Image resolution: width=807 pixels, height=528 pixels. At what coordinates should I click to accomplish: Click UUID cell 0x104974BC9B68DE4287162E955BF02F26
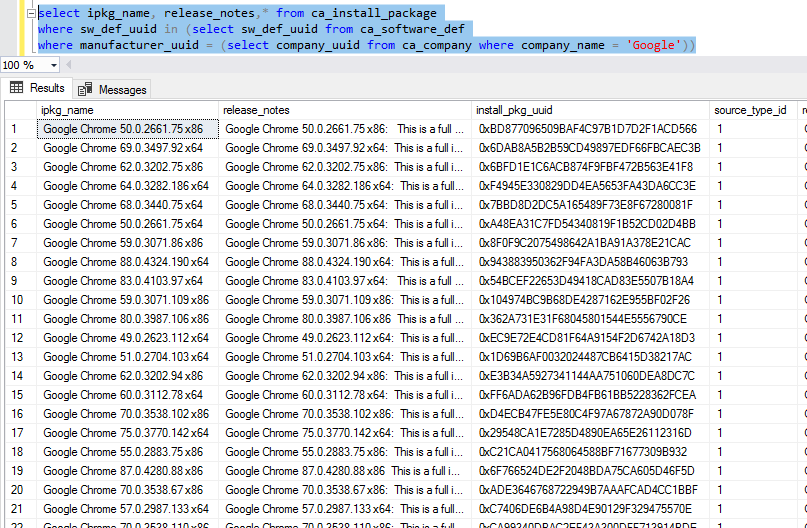point(590,300)
